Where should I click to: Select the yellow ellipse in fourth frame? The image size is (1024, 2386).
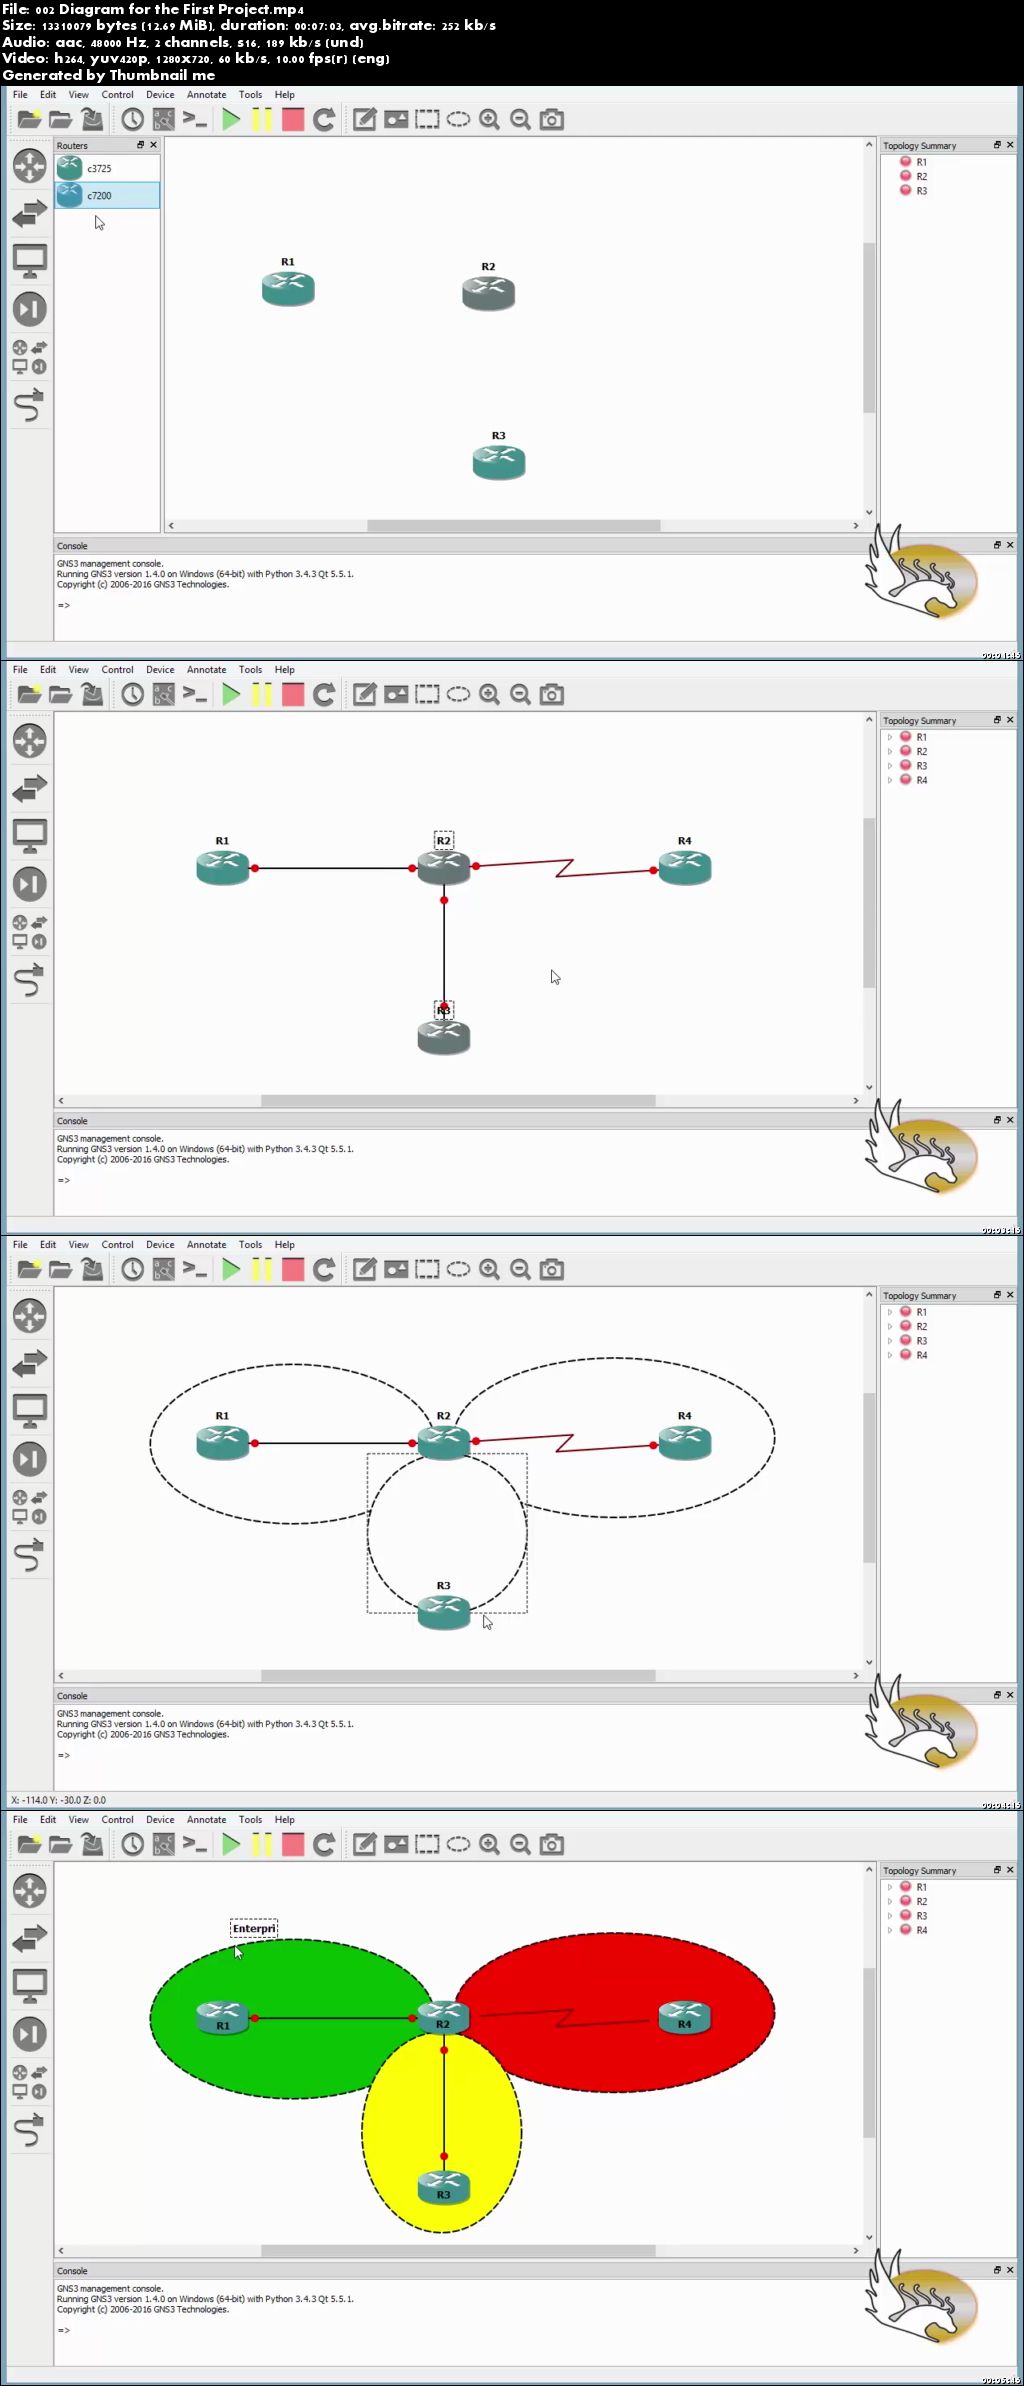click(x=442, y=2134)
